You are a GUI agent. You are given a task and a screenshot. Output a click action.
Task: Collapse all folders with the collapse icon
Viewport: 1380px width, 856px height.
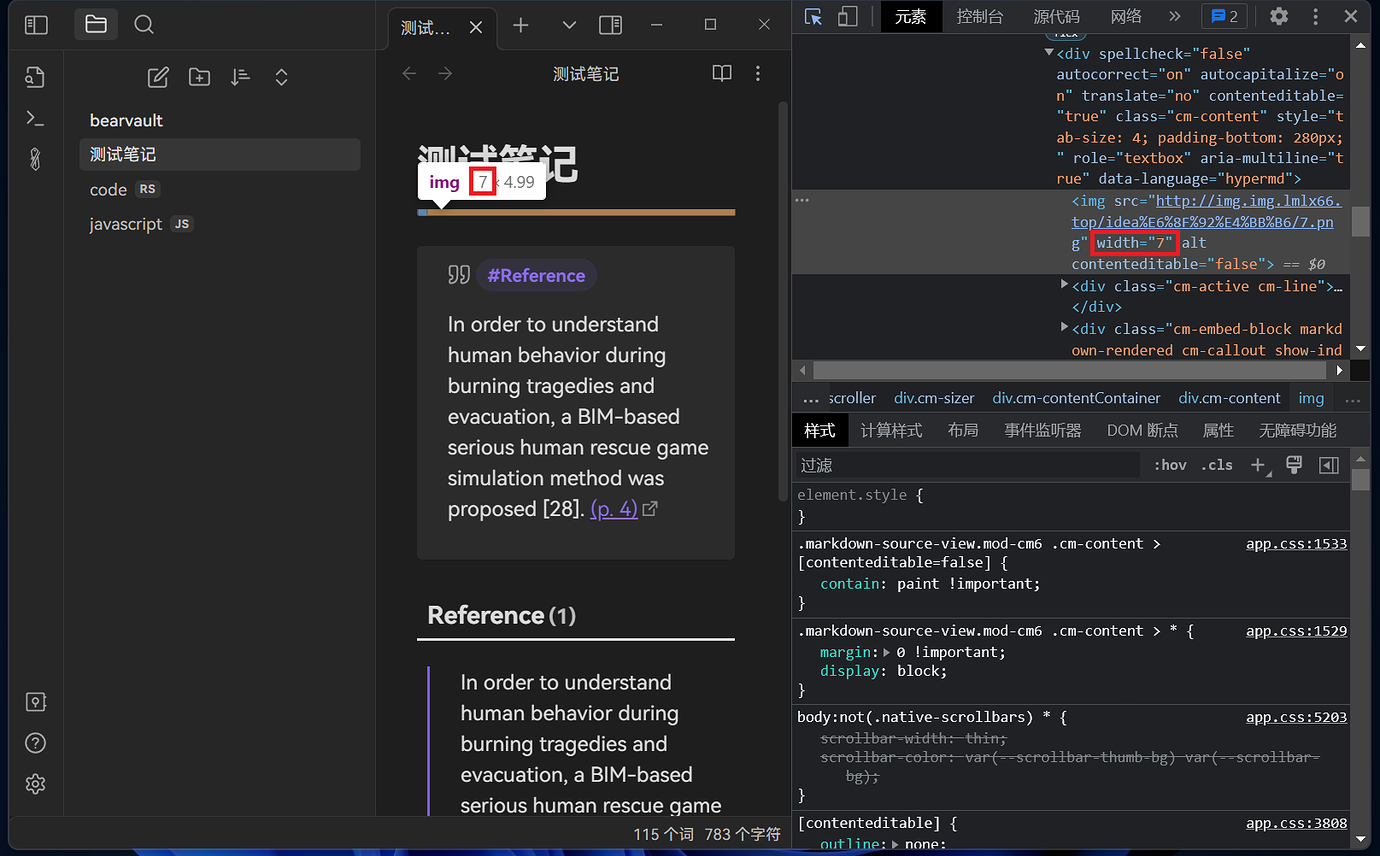281,76
